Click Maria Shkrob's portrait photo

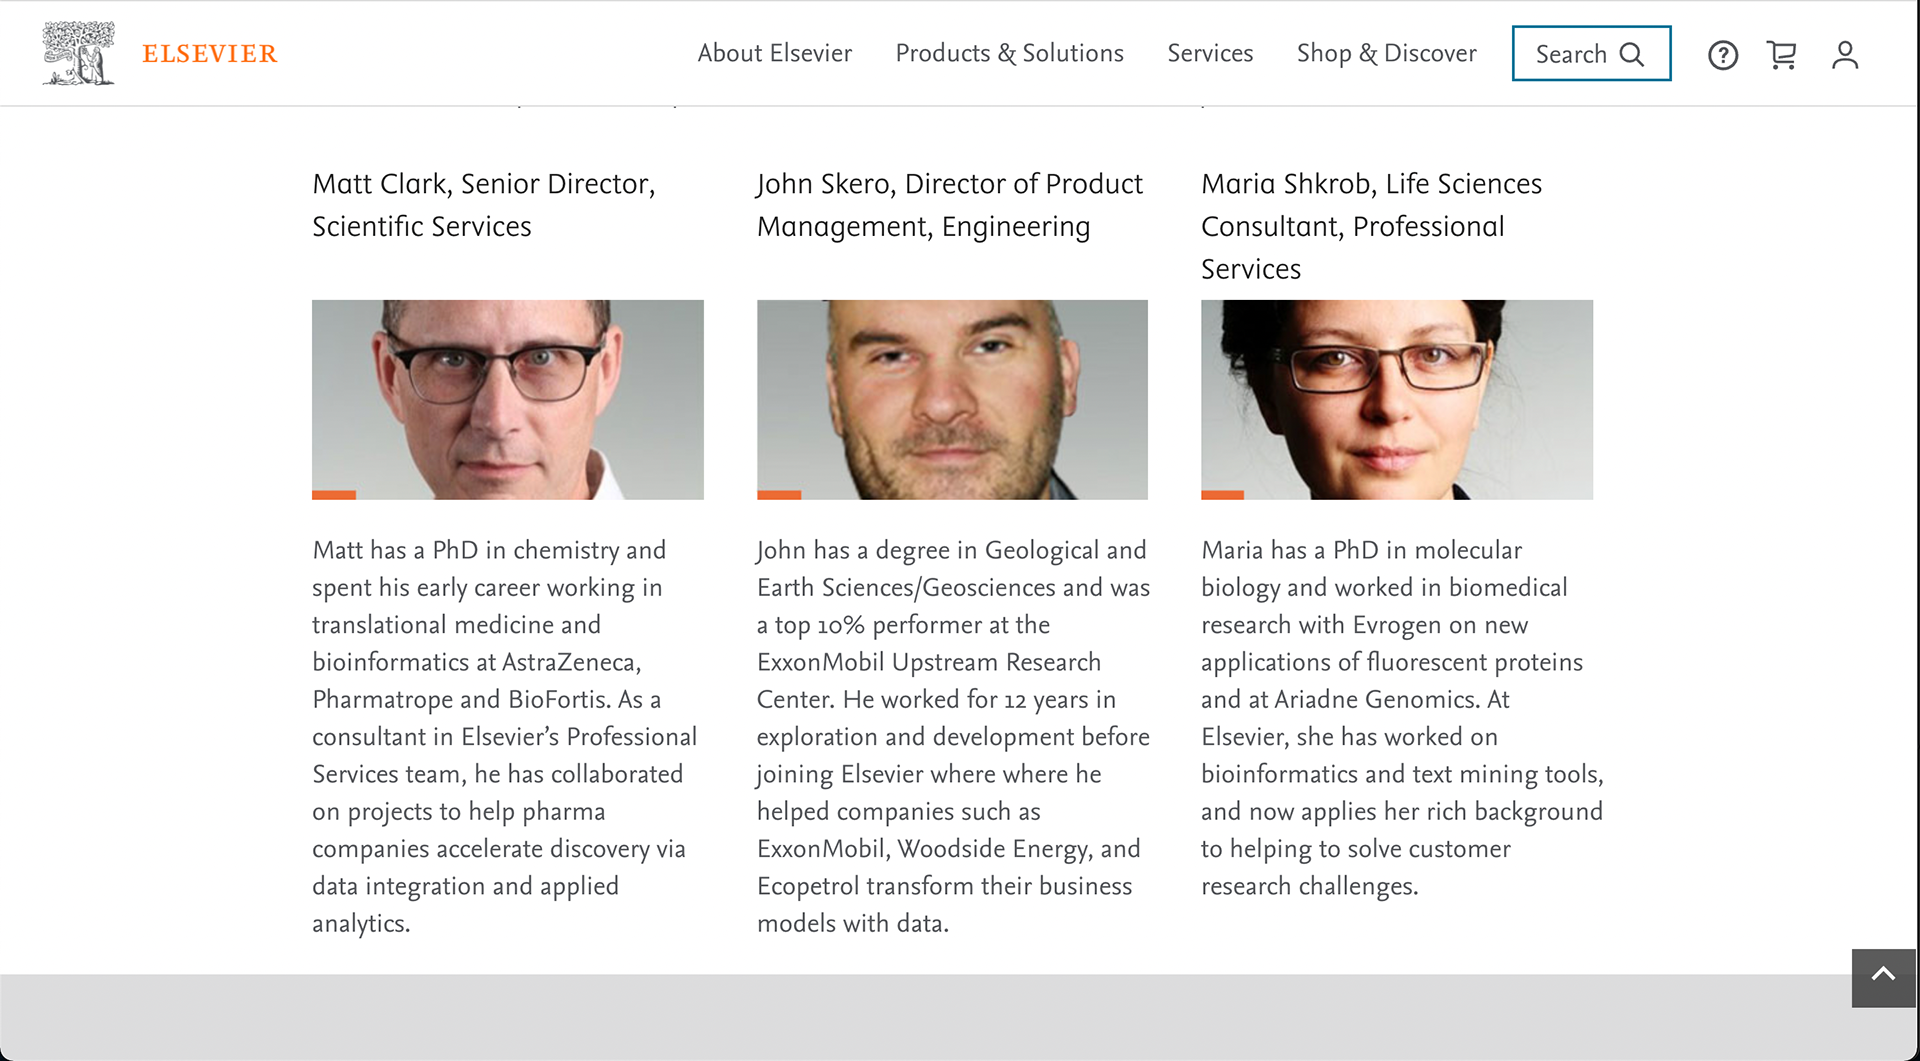tap(1396, 399)
